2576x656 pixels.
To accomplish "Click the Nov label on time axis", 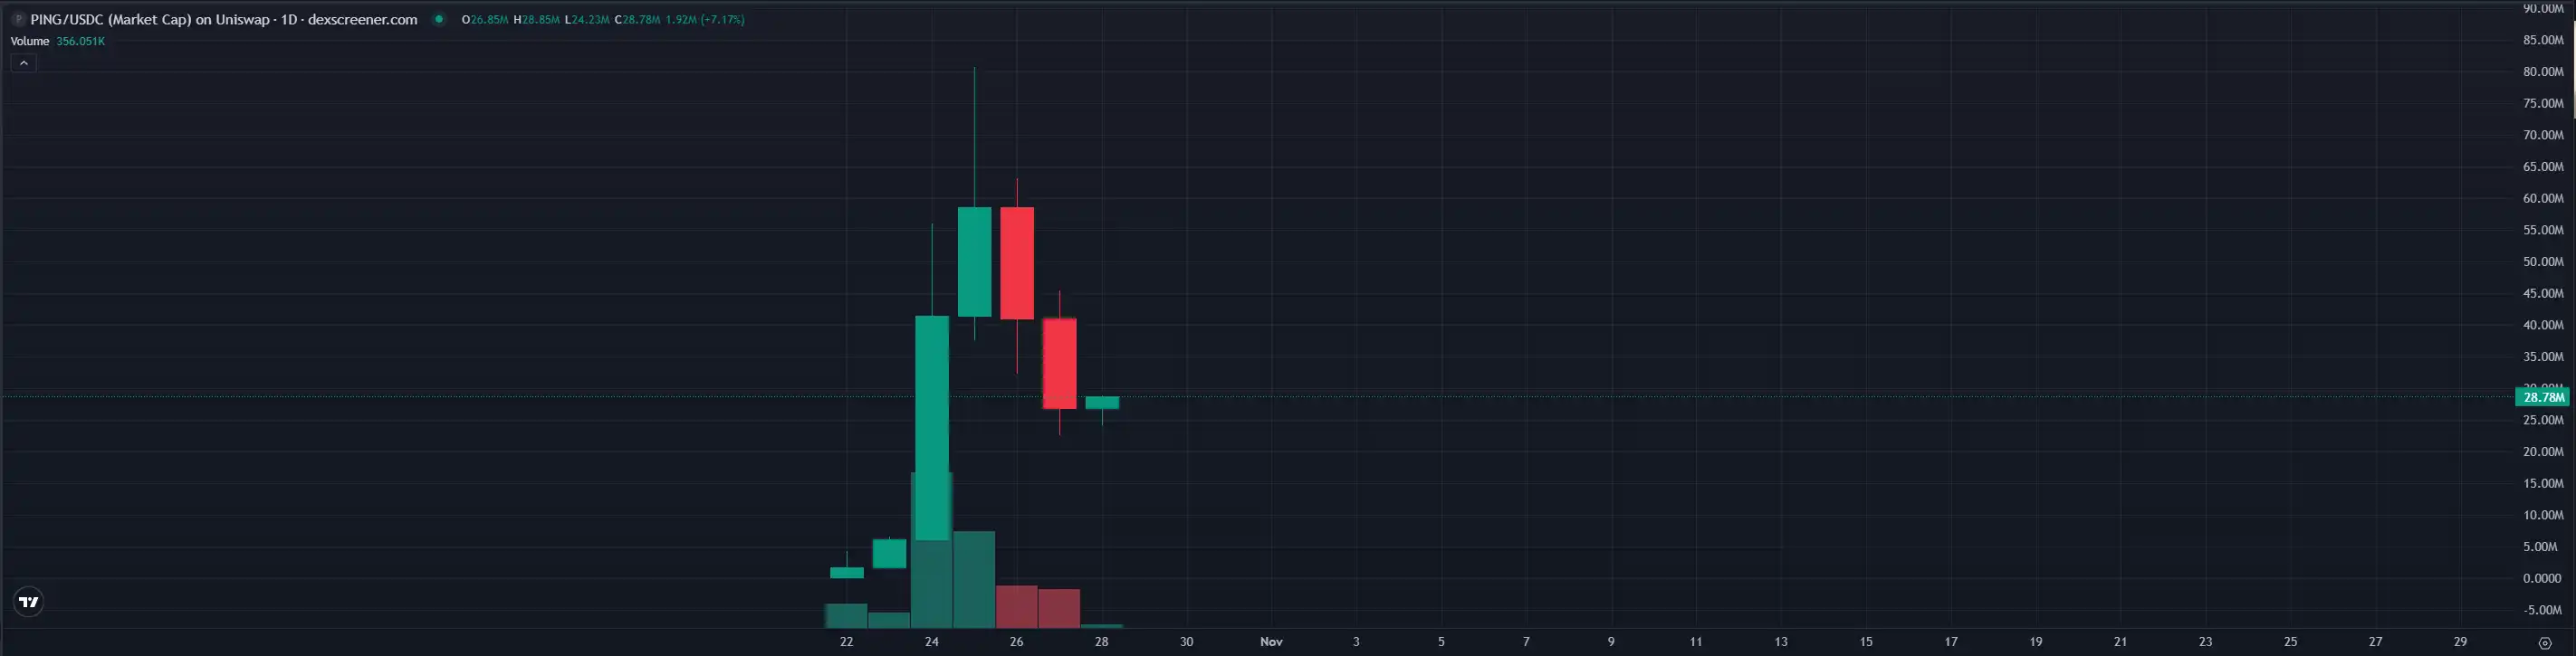I will click(x=1271, y=642).
